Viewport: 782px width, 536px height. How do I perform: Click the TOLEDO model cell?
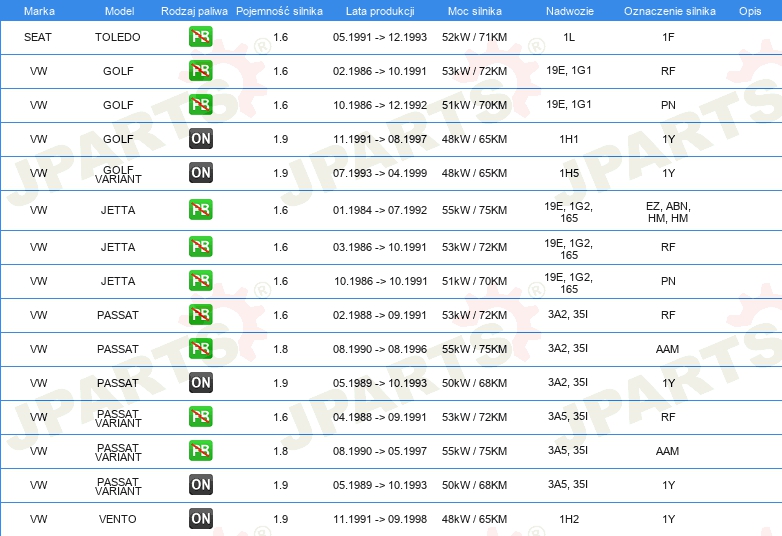tap(118, 37)
